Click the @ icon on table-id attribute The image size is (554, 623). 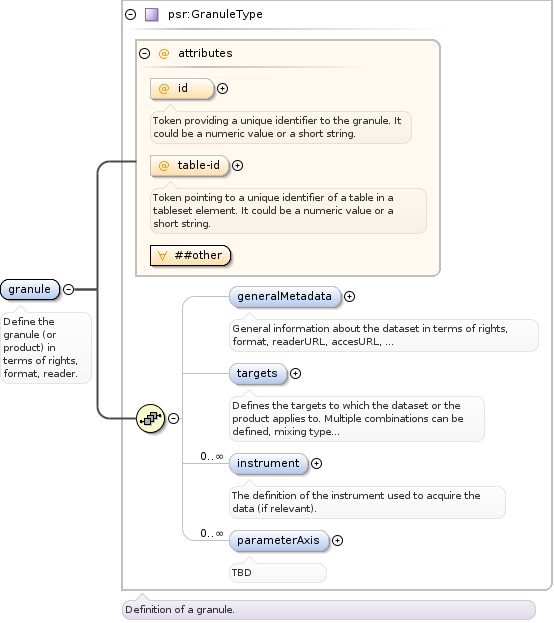tap(164, 165)
